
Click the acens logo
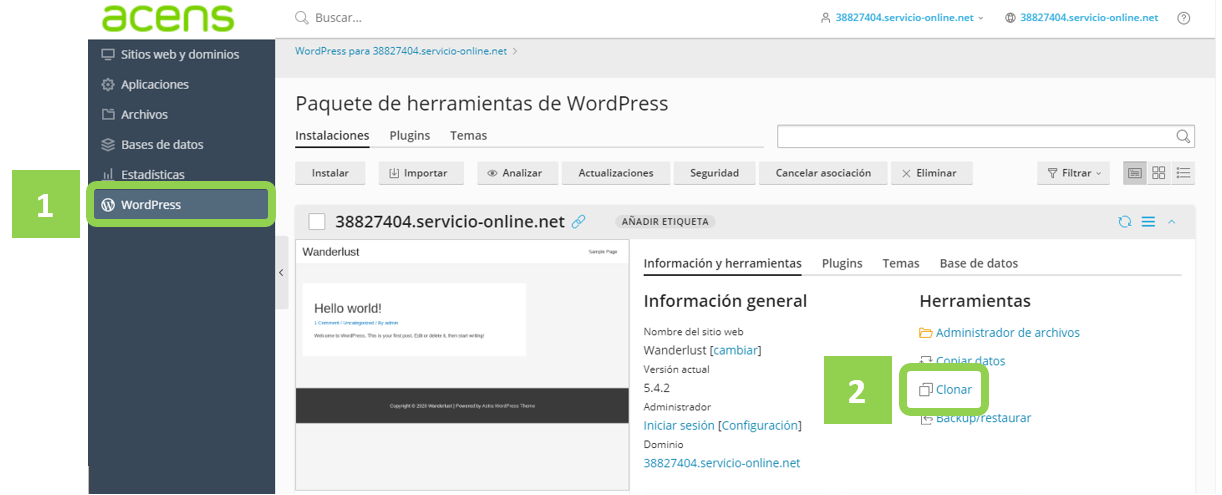tap(168, 18)
